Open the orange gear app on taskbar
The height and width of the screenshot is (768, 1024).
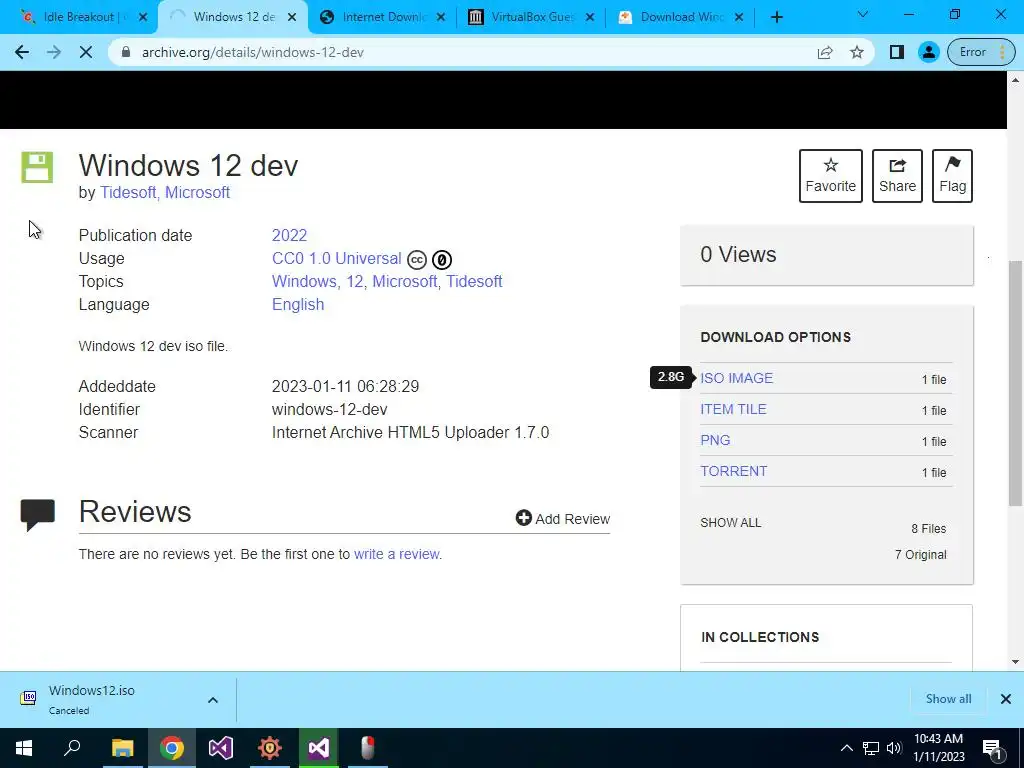pyautogui.click(x=270, y=748)
